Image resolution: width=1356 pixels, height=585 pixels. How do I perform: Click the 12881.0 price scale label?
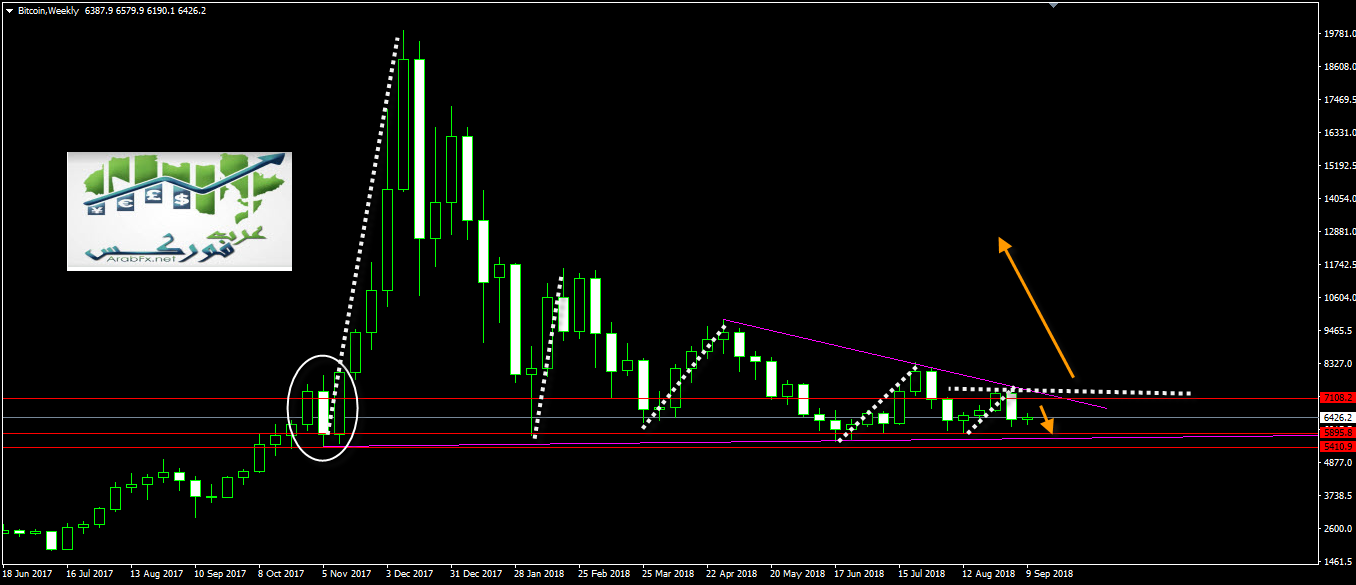click(1338, 232)
